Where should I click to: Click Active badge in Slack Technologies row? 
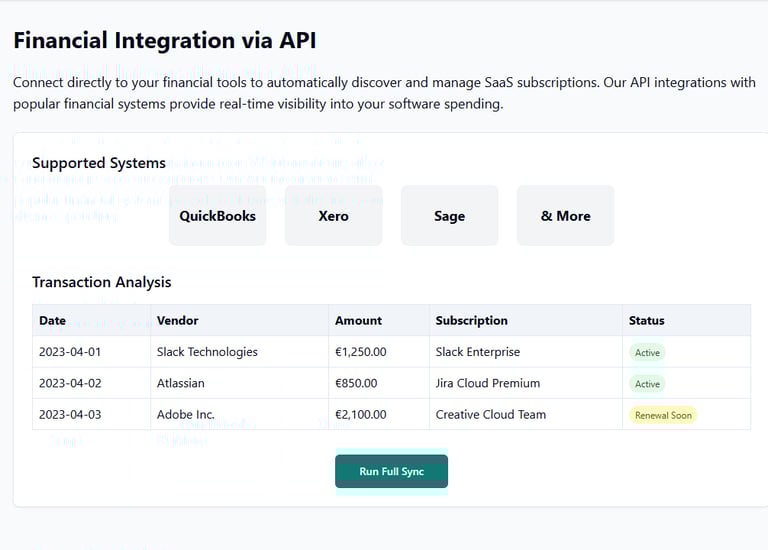coord(647,353)
